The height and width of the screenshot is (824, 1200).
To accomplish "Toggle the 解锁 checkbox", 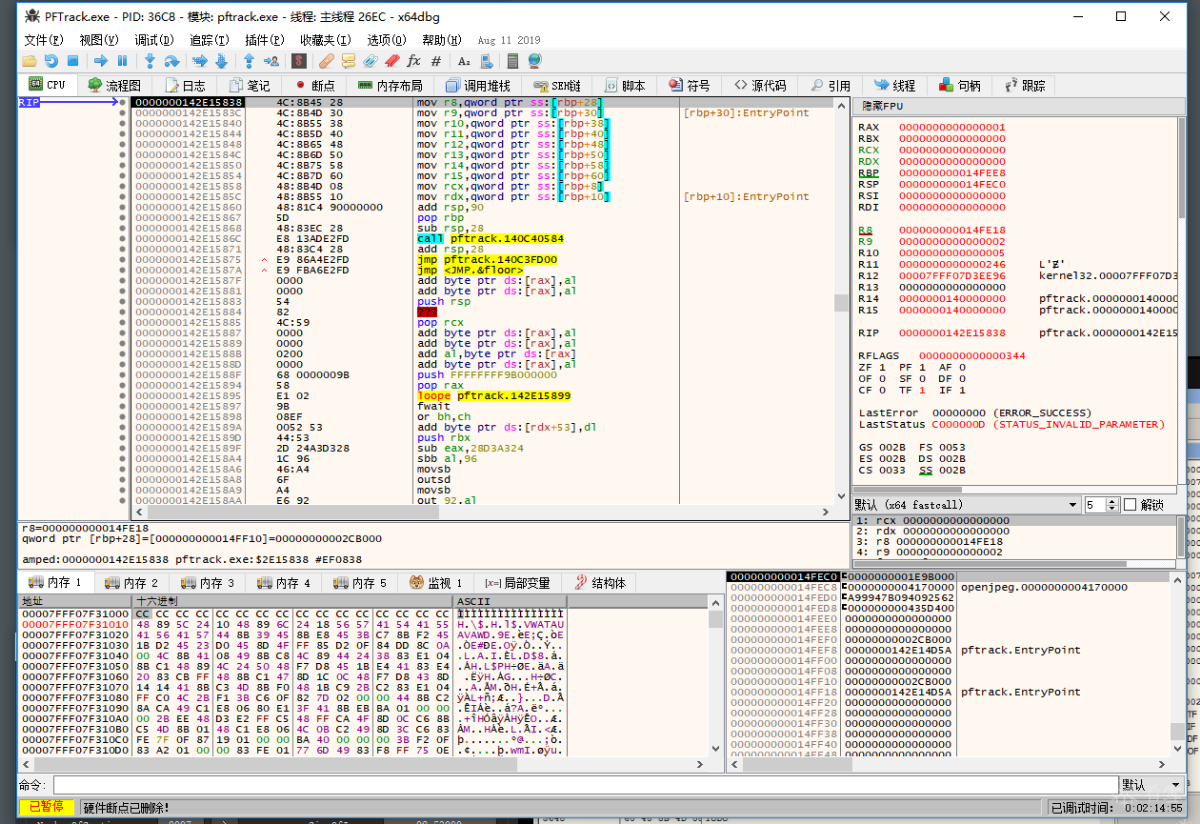I will (1131, 505).
